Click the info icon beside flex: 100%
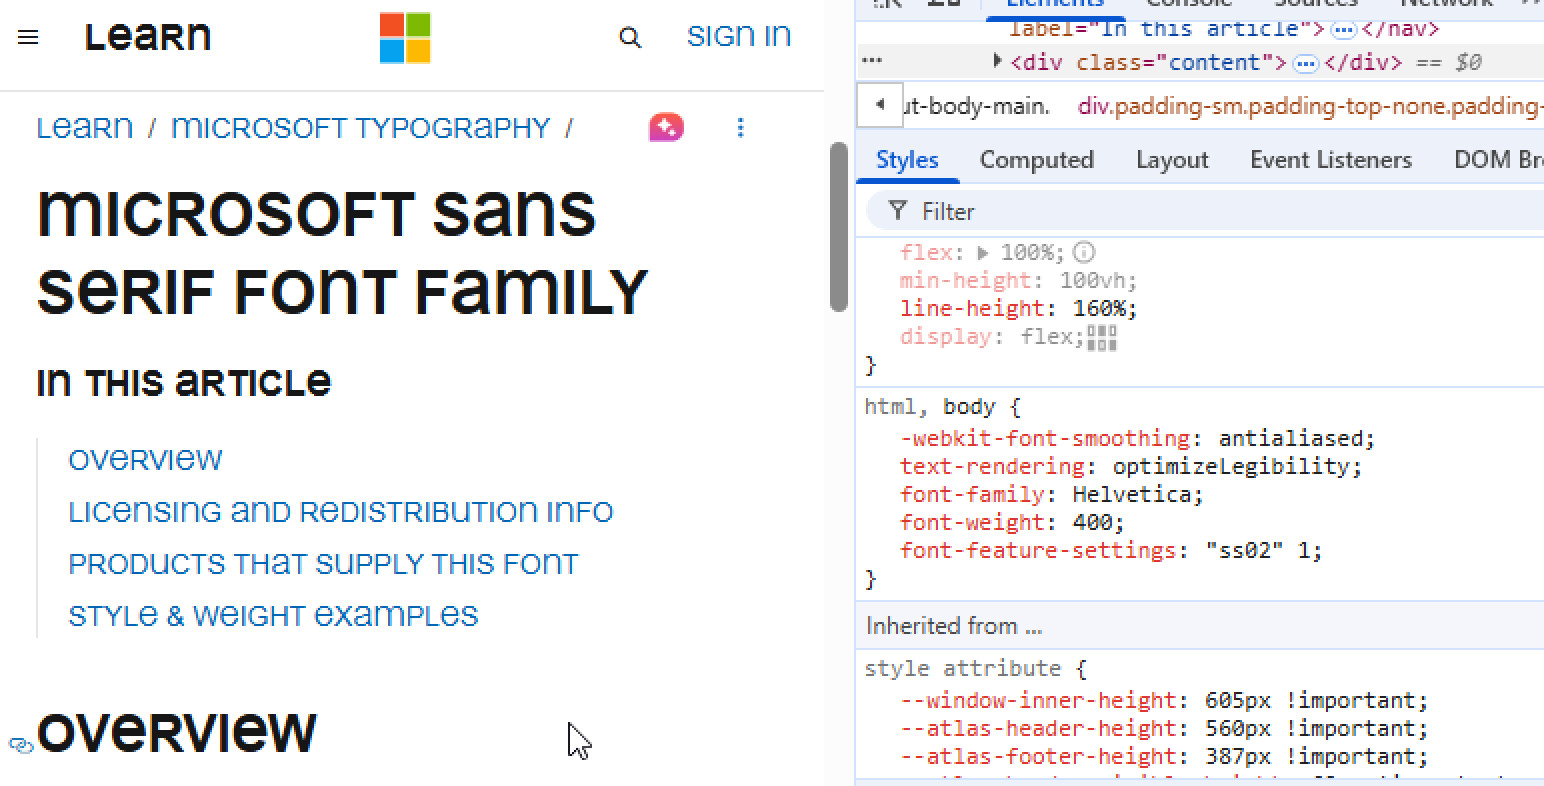Viewport: 1544px width, 786px height. (x=1083, y=252)
